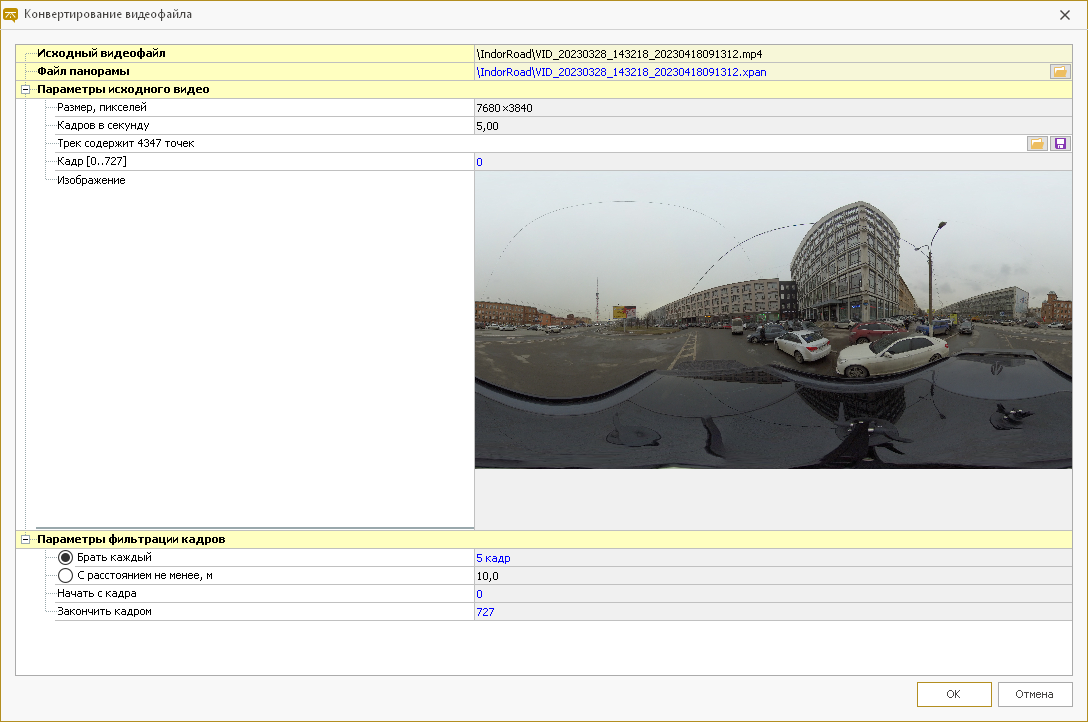Screen dimensions: 1088x722
Task: Browse for panorama file with folder icon
Action: (1060, 72)
